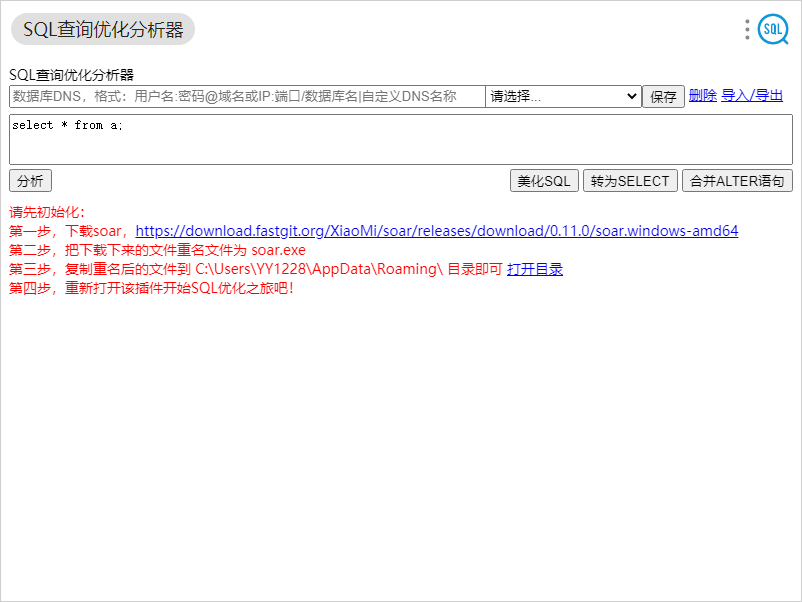Click the red 请先初始化 notice text
The height and width of the screenshot is (602, 802).
[x=47, y=212]
